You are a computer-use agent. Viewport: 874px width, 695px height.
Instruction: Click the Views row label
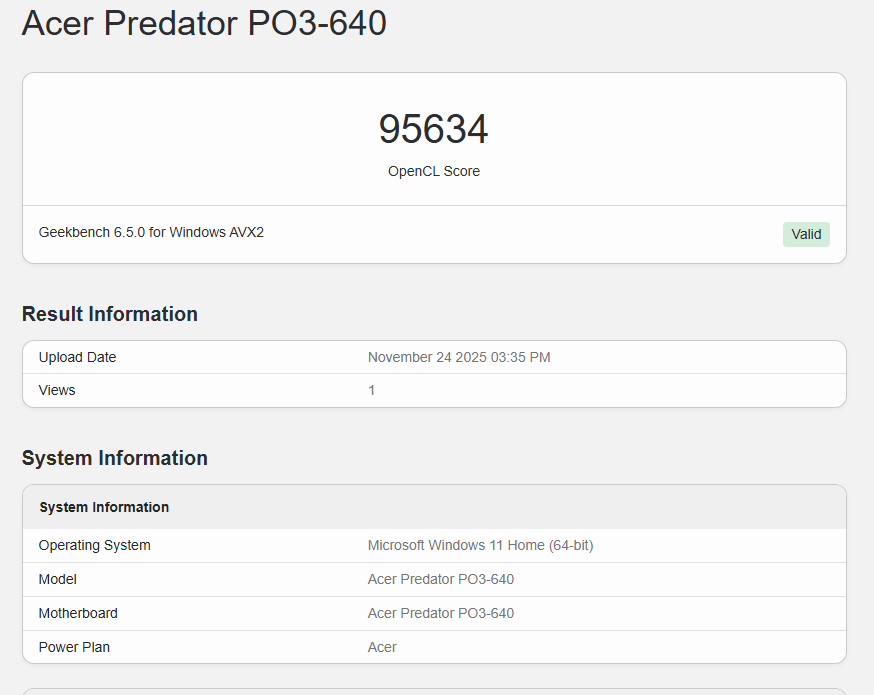pyautogui.click(x=57, y=390)
